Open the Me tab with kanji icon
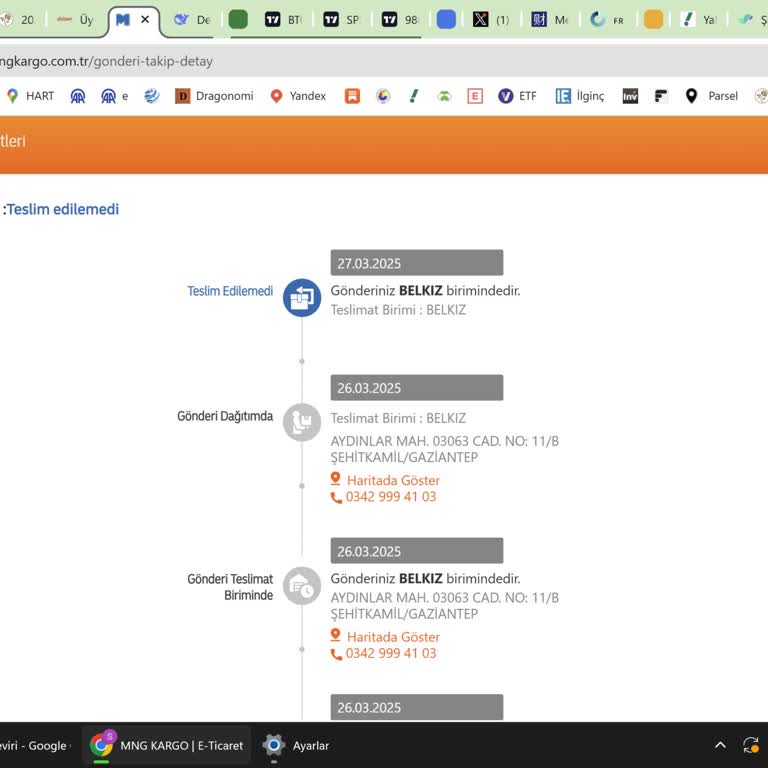 coord(550,20)
